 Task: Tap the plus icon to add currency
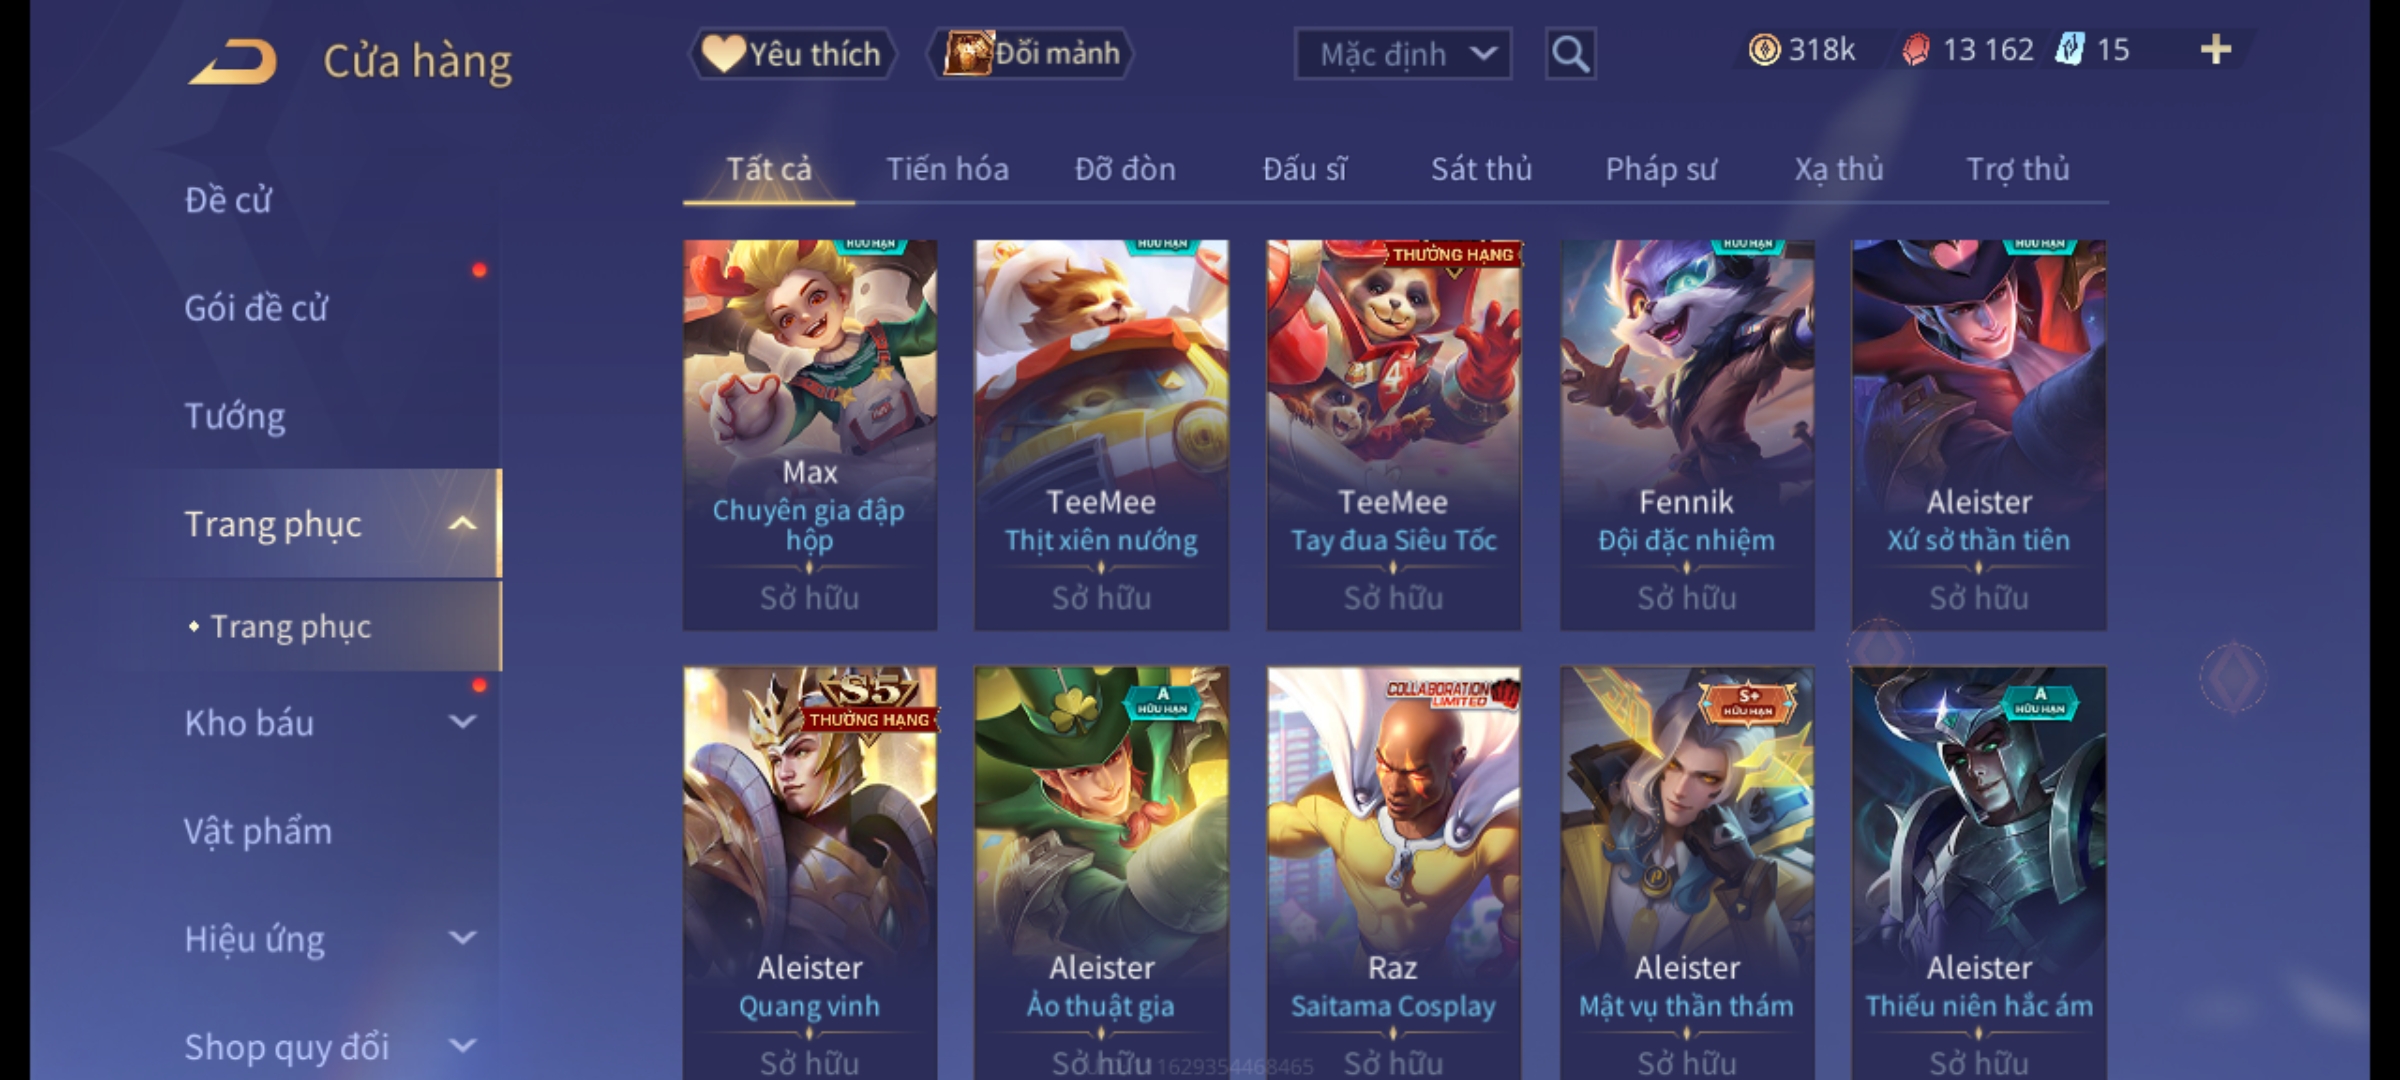(2216, 50)
